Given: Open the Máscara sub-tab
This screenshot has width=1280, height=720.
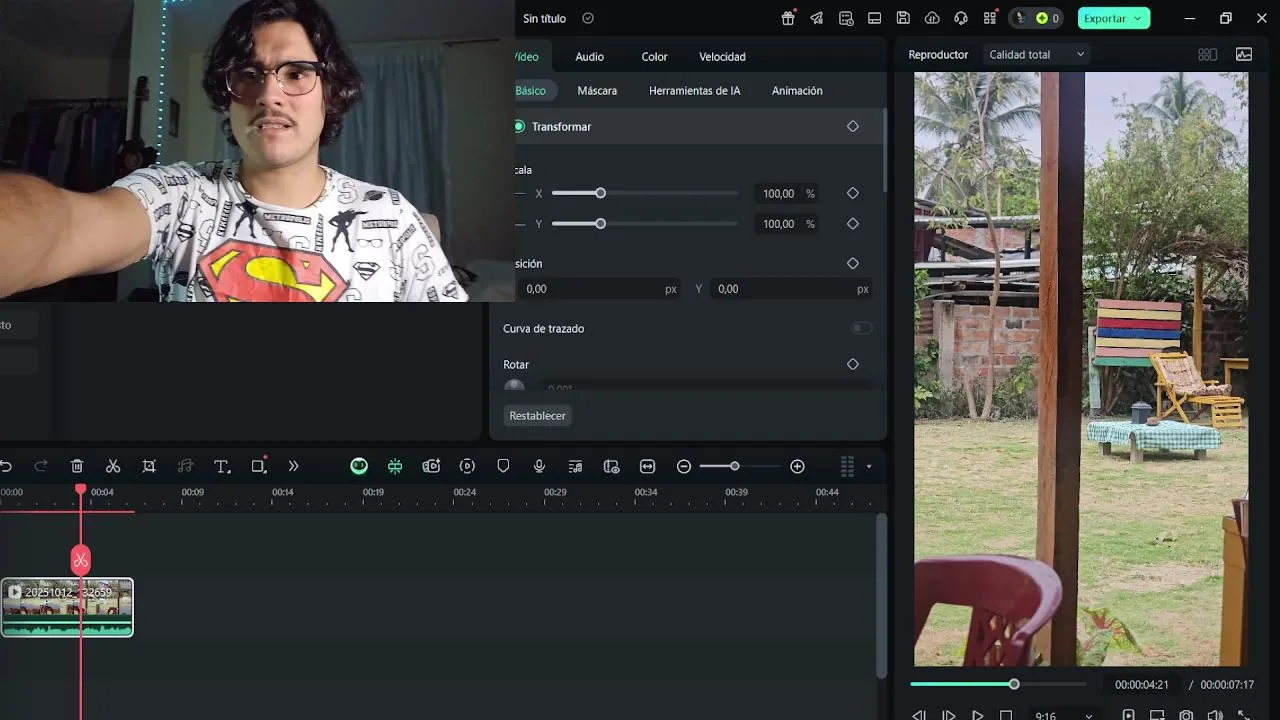Looking at the screenshot, I should click(597, 91).
